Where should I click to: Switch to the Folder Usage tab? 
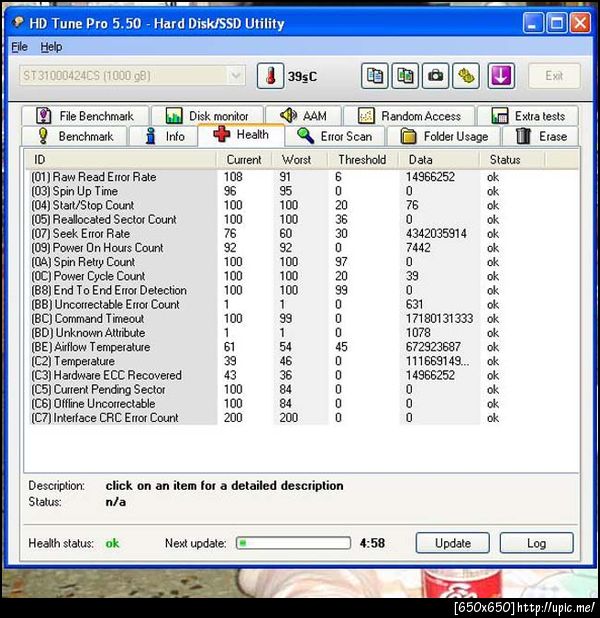tap(444, 136)
